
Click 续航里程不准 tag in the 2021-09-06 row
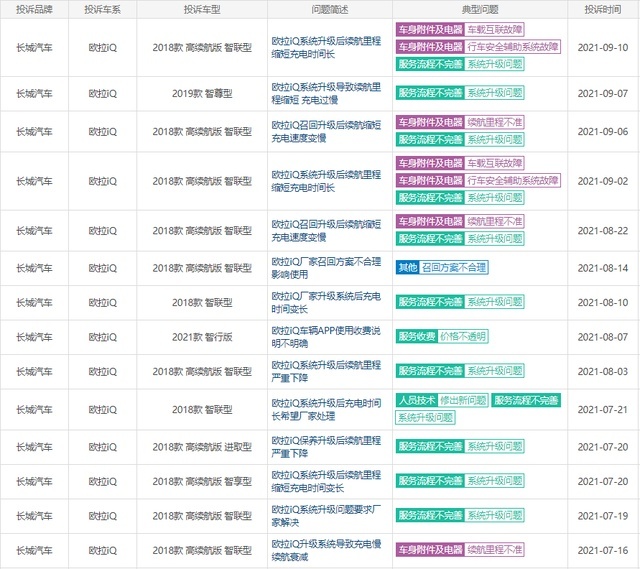click(x=494, y=122)
